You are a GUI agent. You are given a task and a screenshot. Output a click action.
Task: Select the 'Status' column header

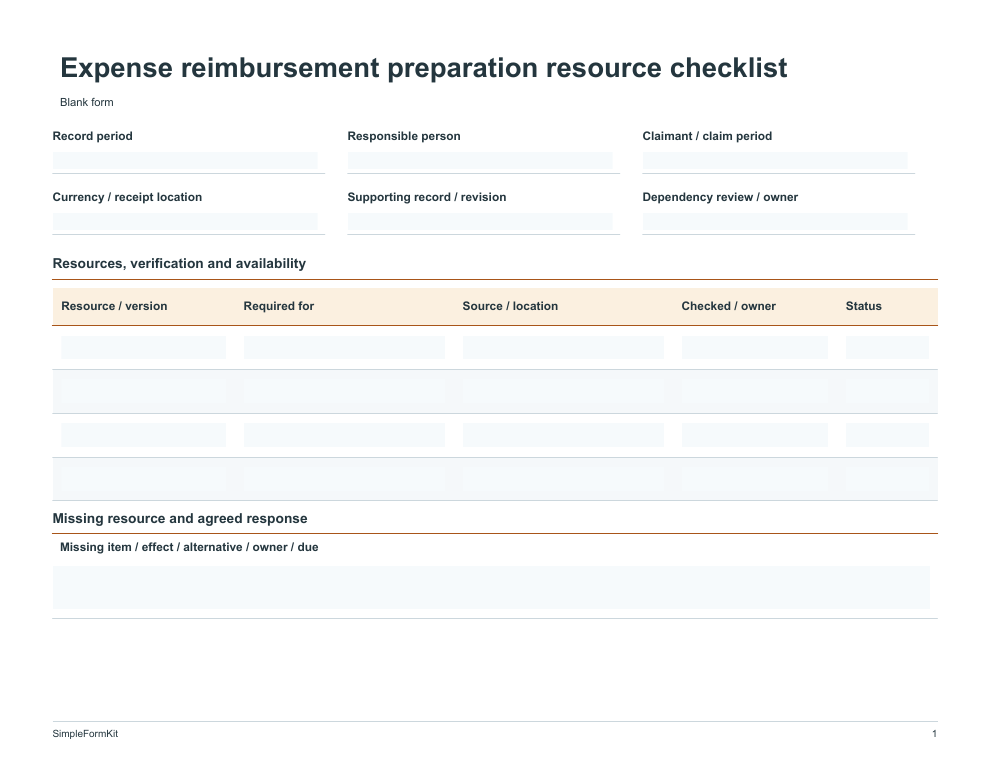pyautogui.click(x=863, y=306)
